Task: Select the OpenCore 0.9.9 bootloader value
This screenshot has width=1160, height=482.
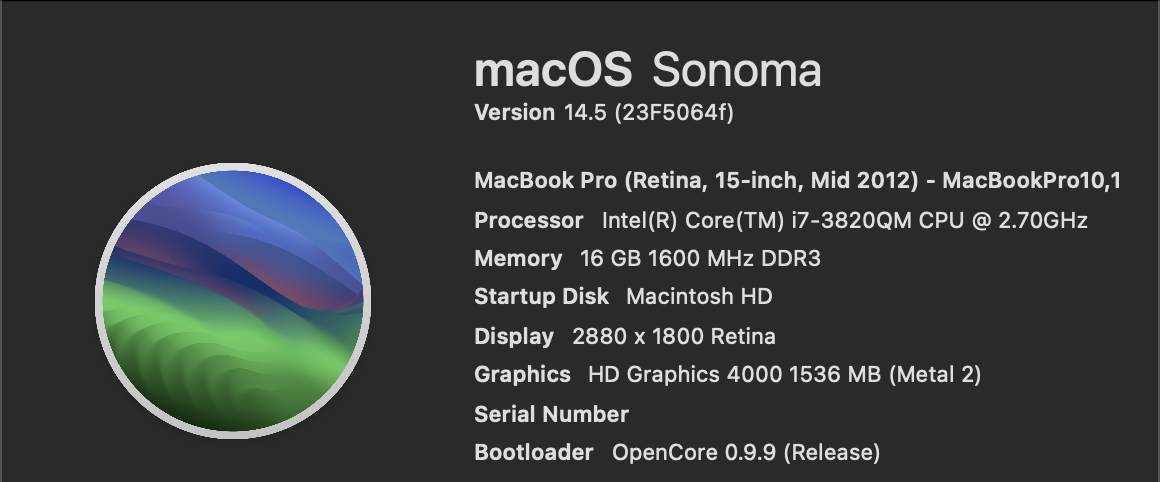Action: tap(746, 452)
